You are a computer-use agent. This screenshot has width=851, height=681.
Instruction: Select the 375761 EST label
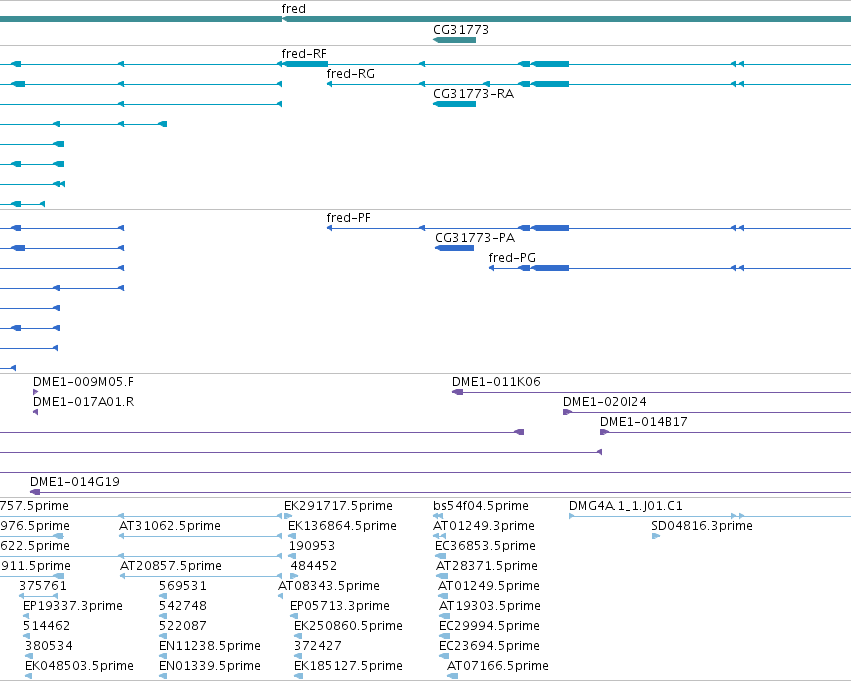click(x=43, y=585)
